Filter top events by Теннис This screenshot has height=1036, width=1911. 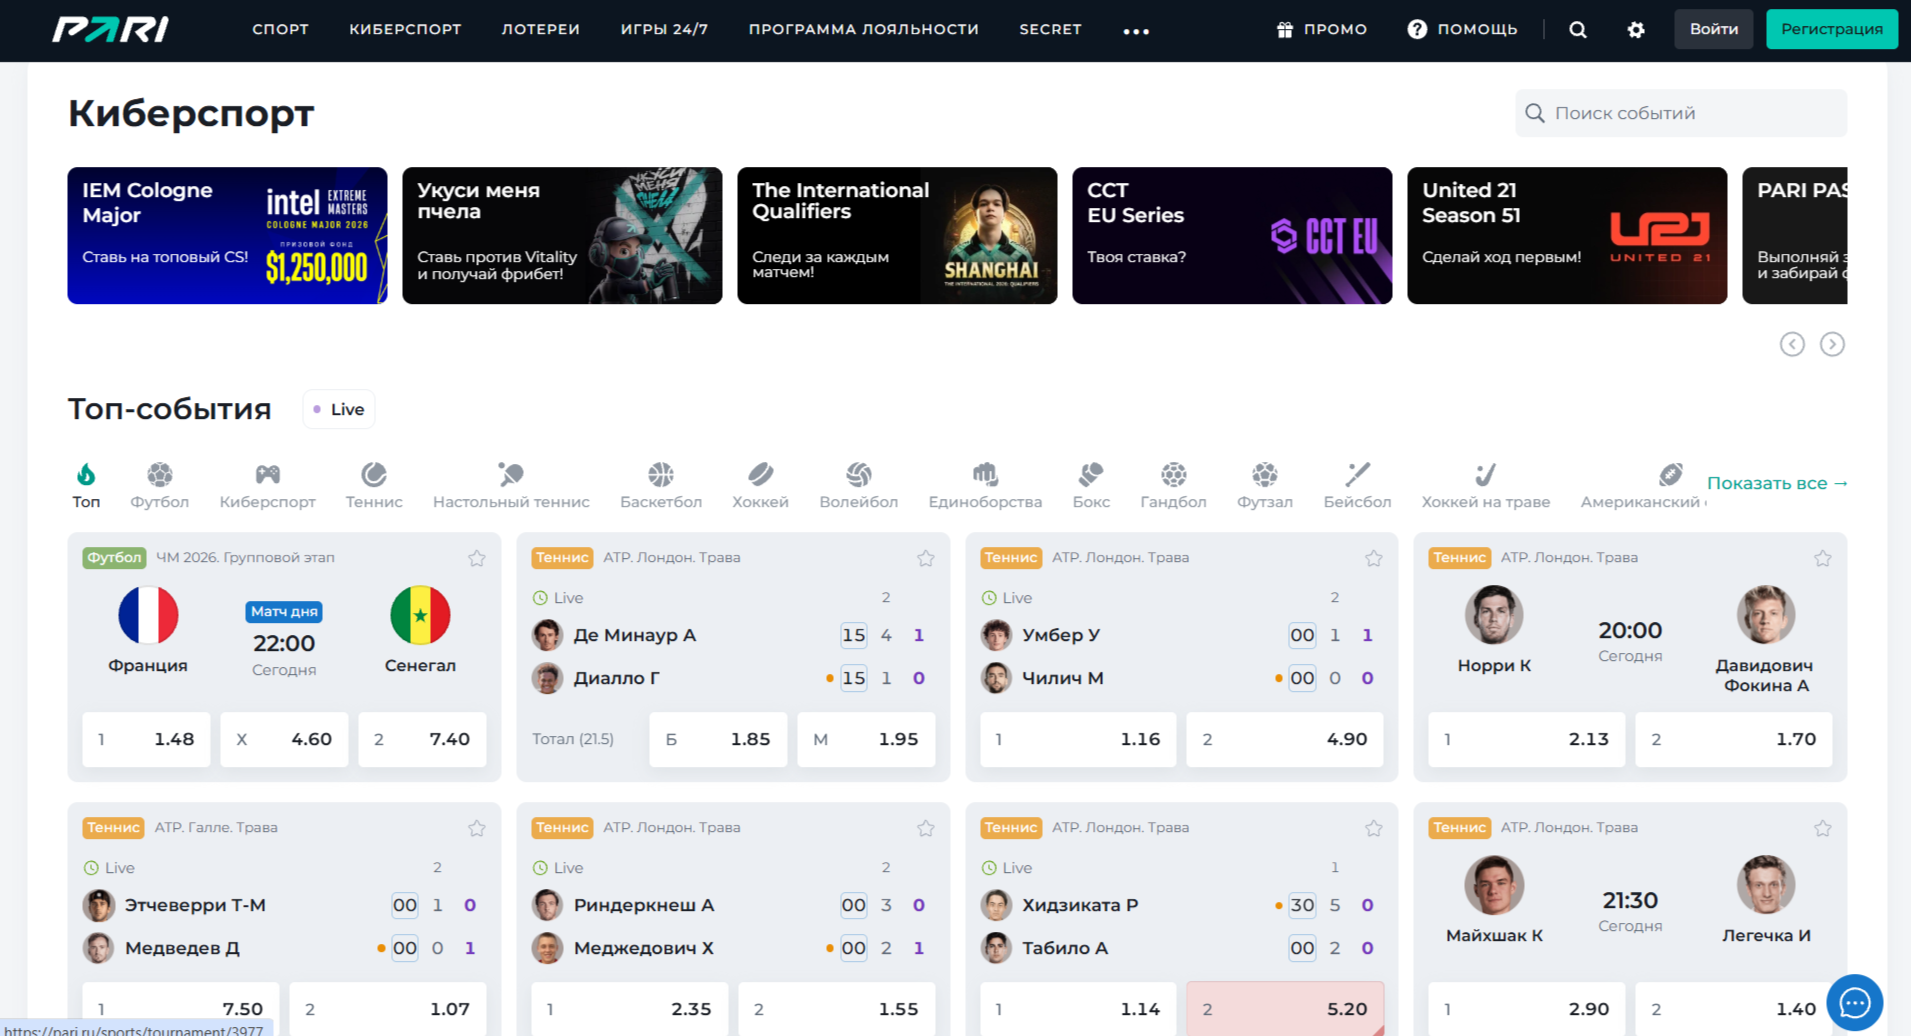point(374,485)
